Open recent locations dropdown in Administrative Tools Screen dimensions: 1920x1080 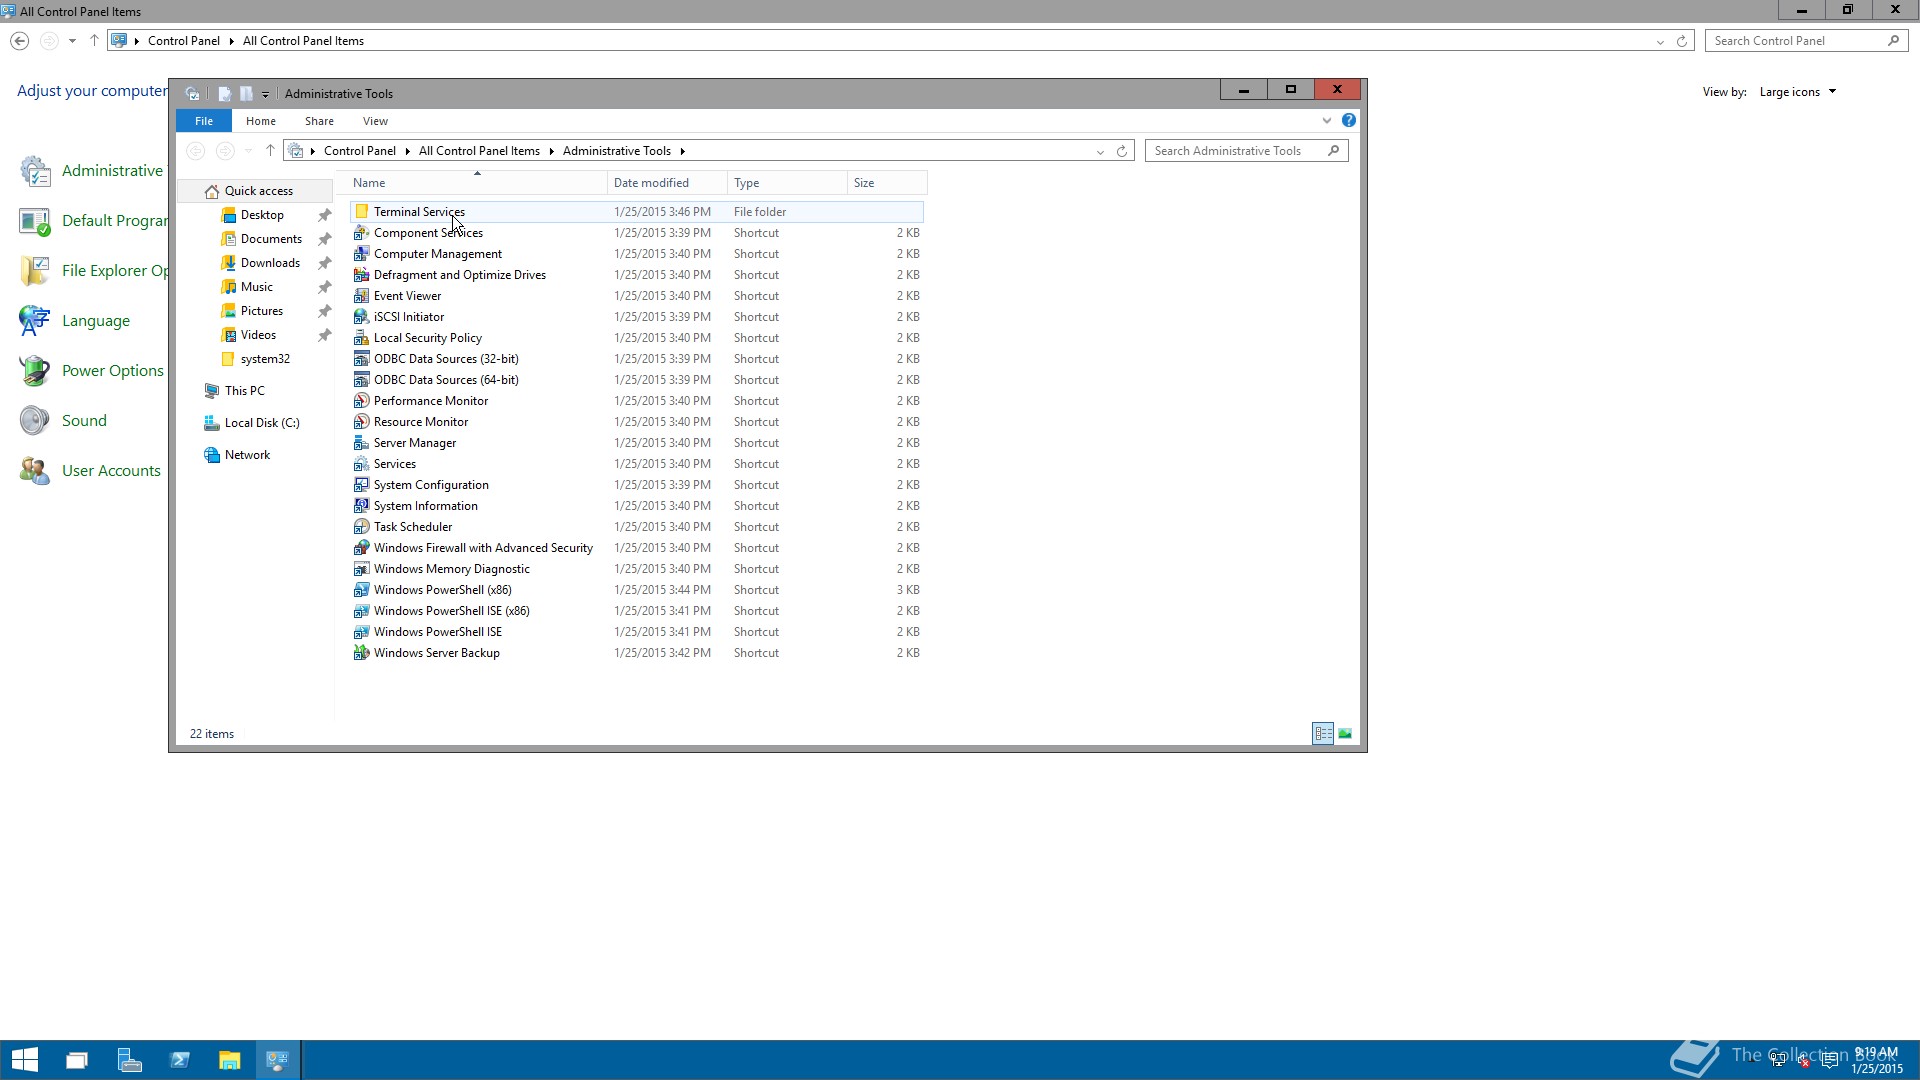coord(248,151)
